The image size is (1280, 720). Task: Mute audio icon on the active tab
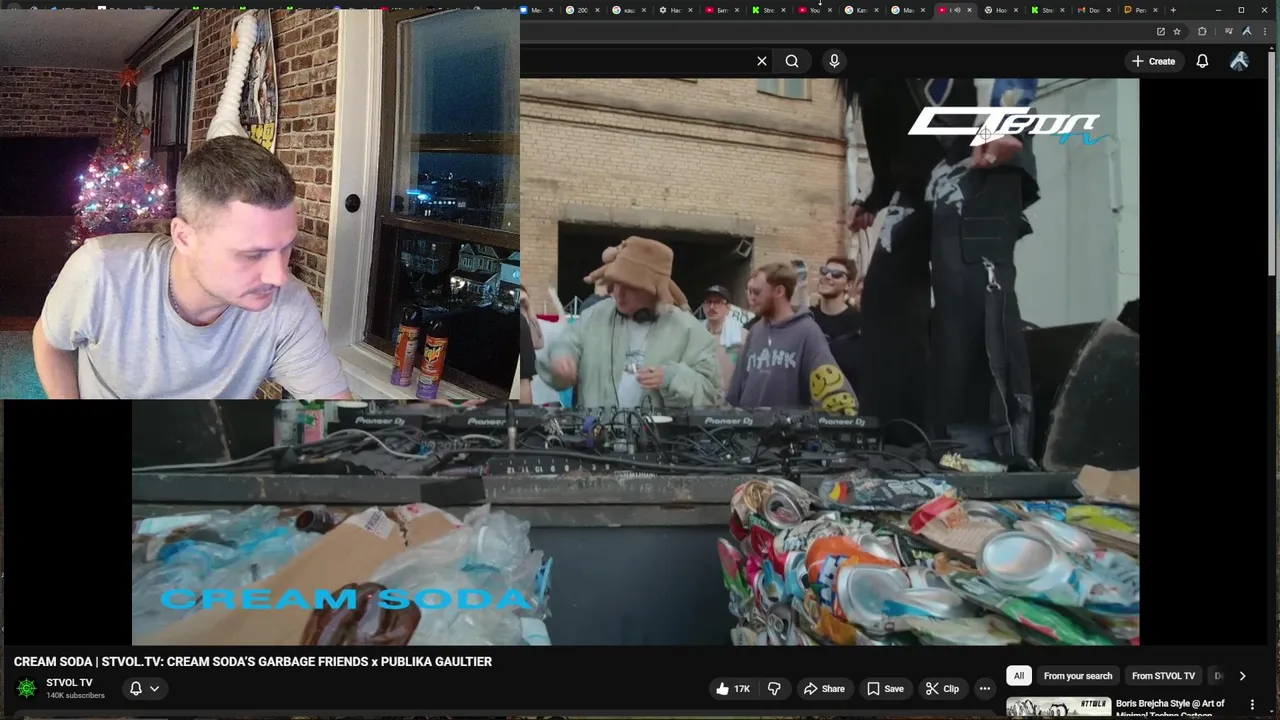pyautogui.click(x=956, y=10)
